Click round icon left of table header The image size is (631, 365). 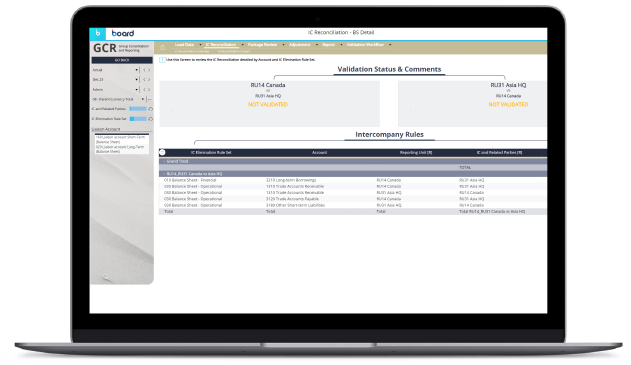click(162, 153)
